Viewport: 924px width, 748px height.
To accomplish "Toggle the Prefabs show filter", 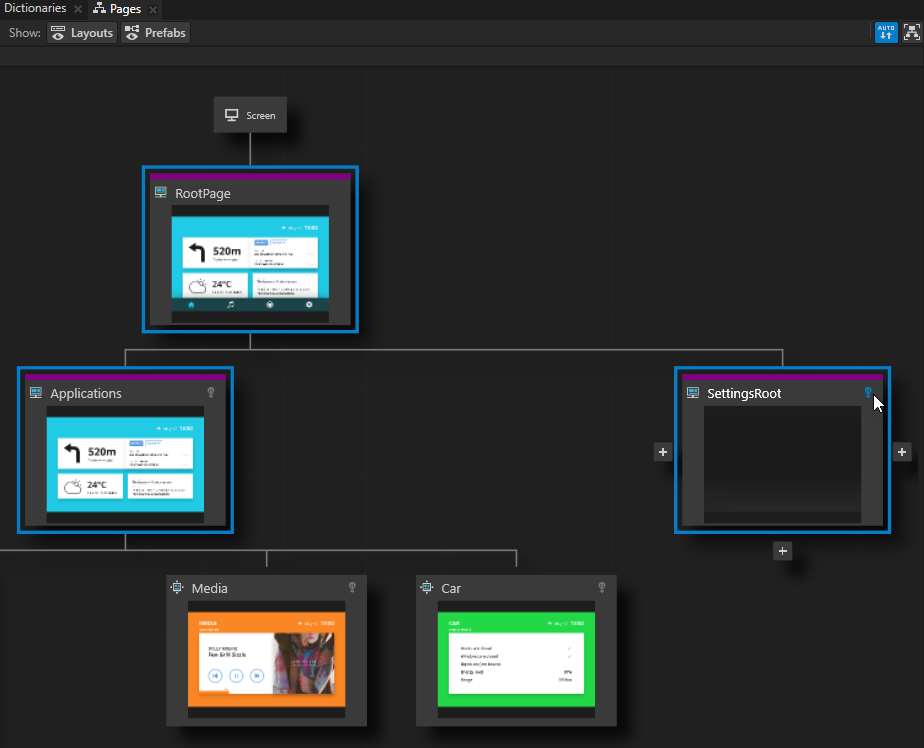I will [155, 33].
